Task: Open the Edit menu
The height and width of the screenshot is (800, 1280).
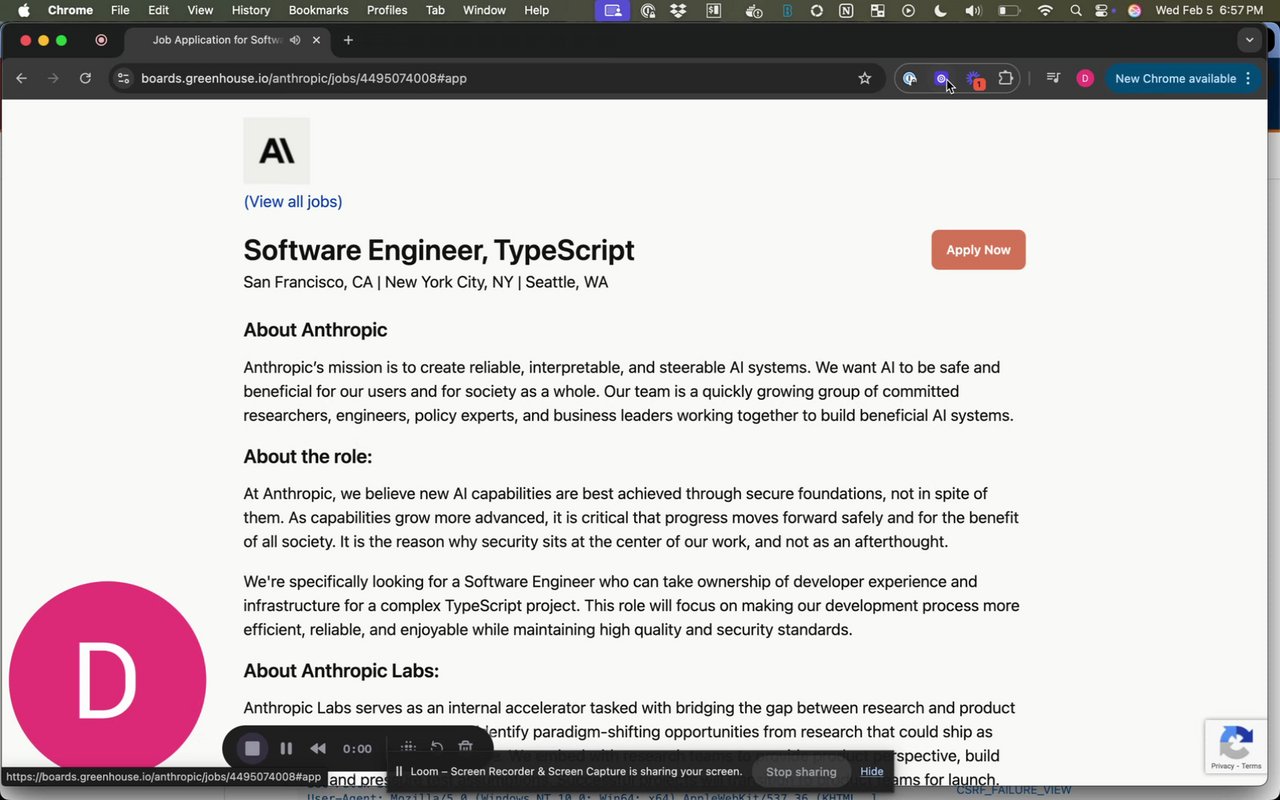Action: 158,10
